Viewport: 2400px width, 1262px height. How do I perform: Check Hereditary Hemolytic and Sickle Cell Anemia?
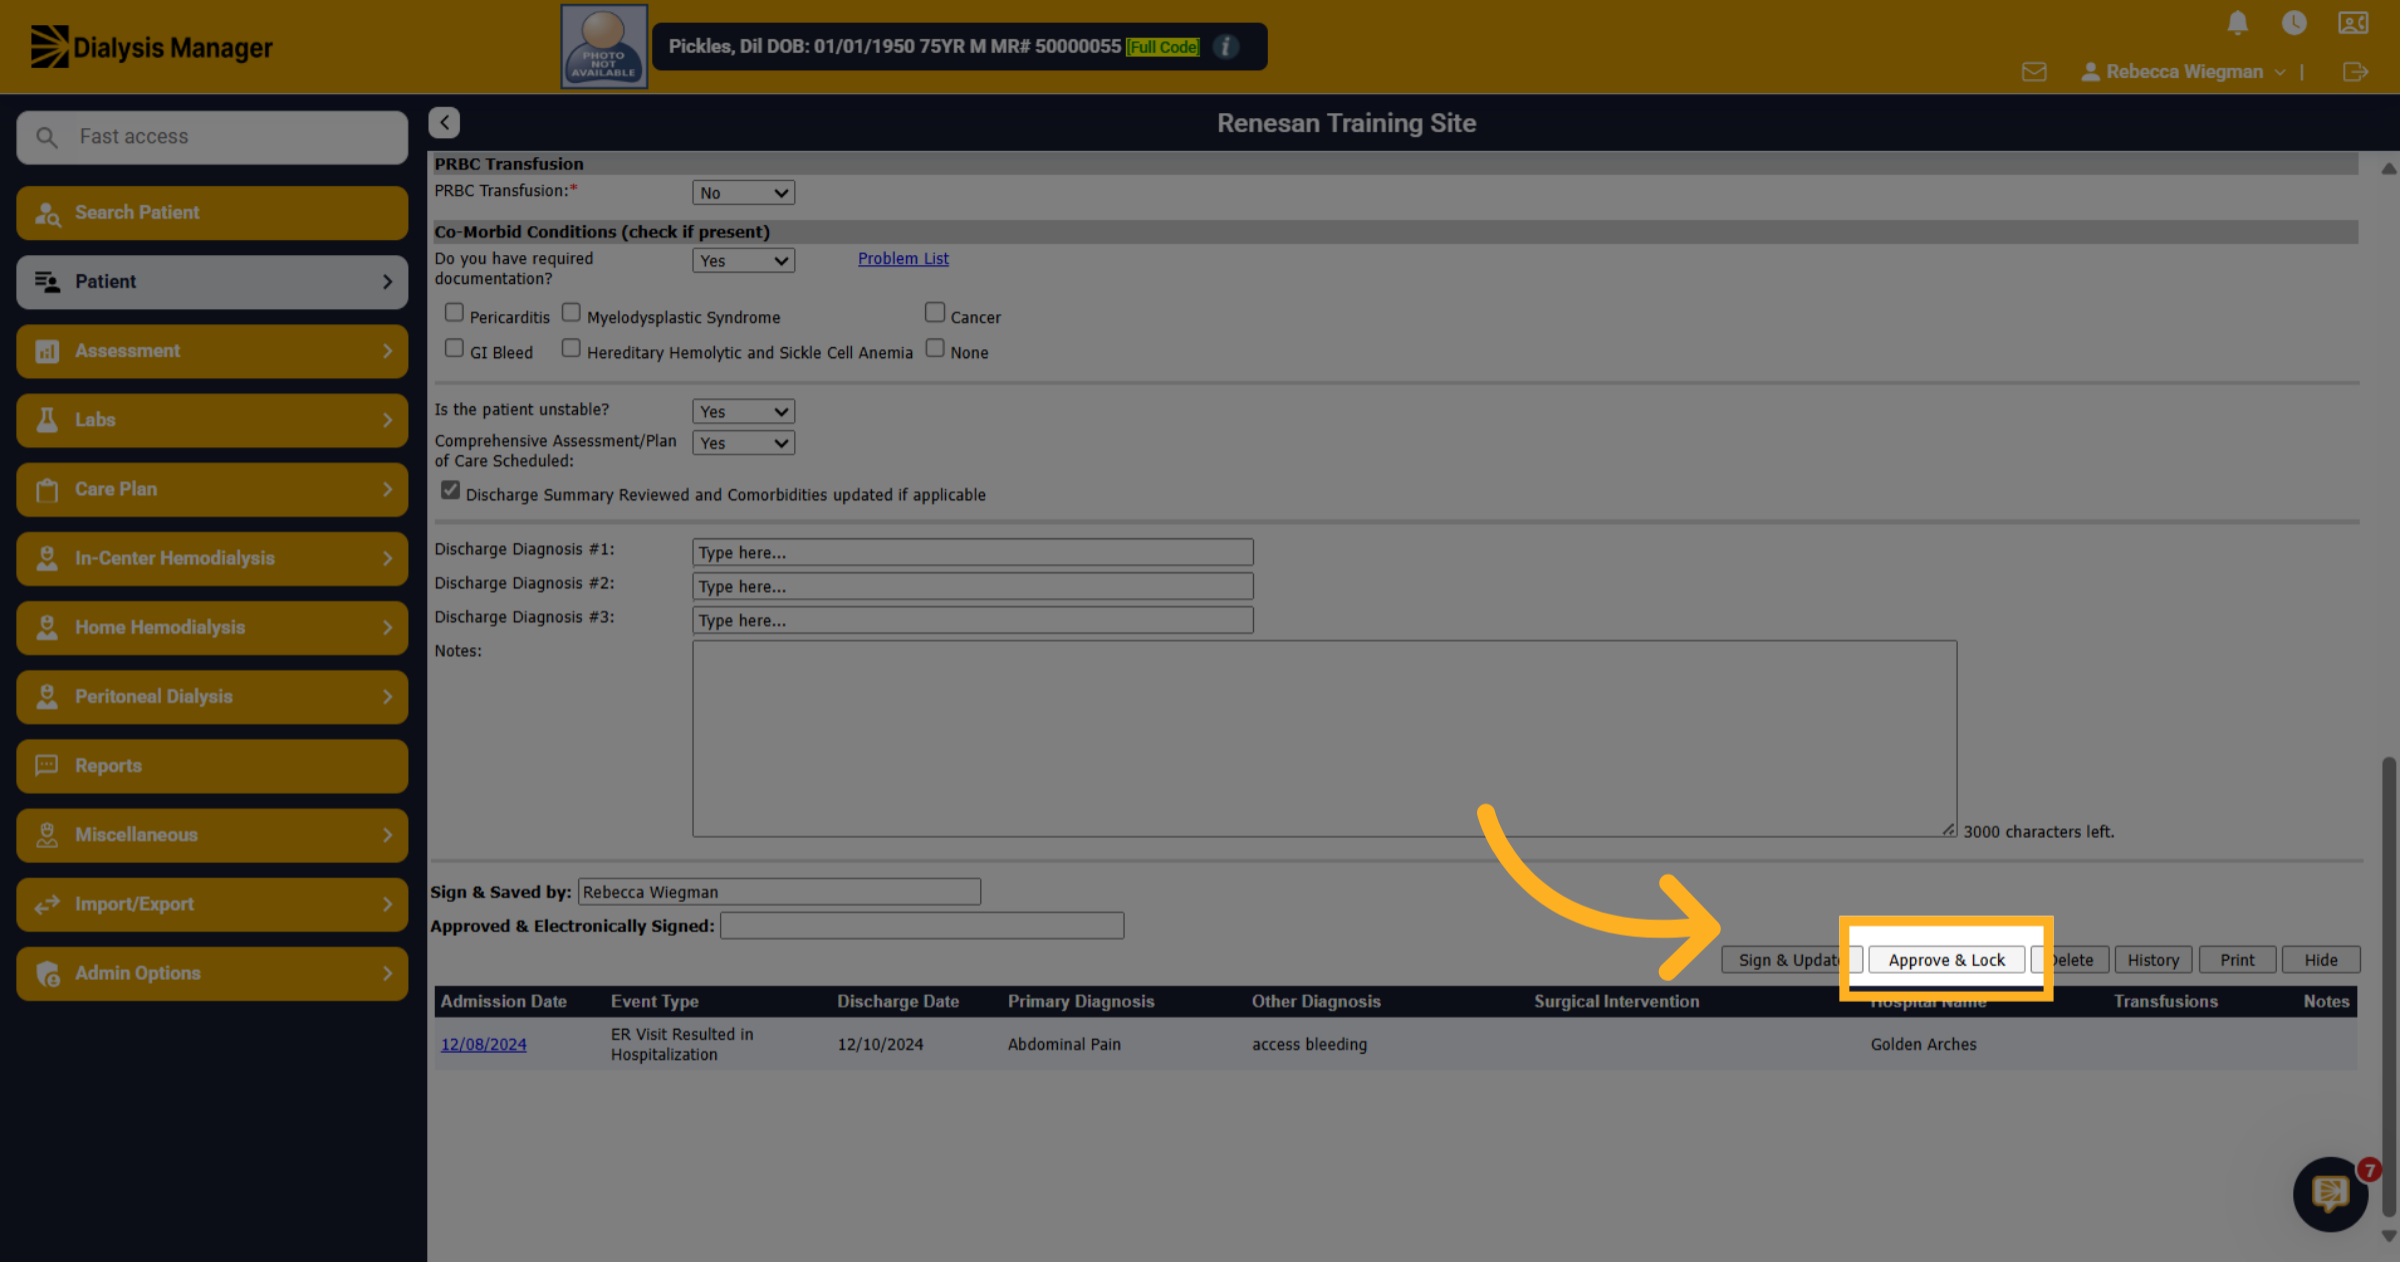(x=571, y=348)
